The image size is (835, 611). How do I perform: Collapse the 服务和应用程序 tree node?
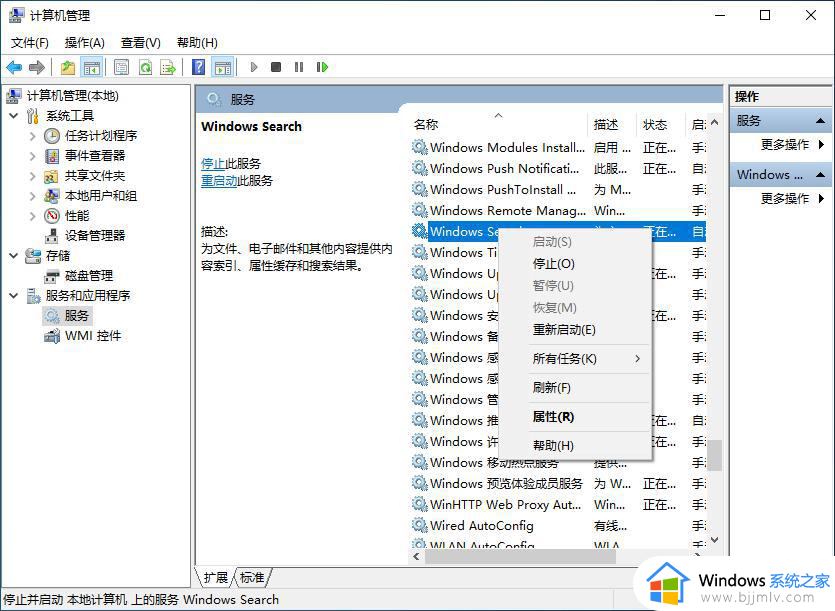point(14,296)
